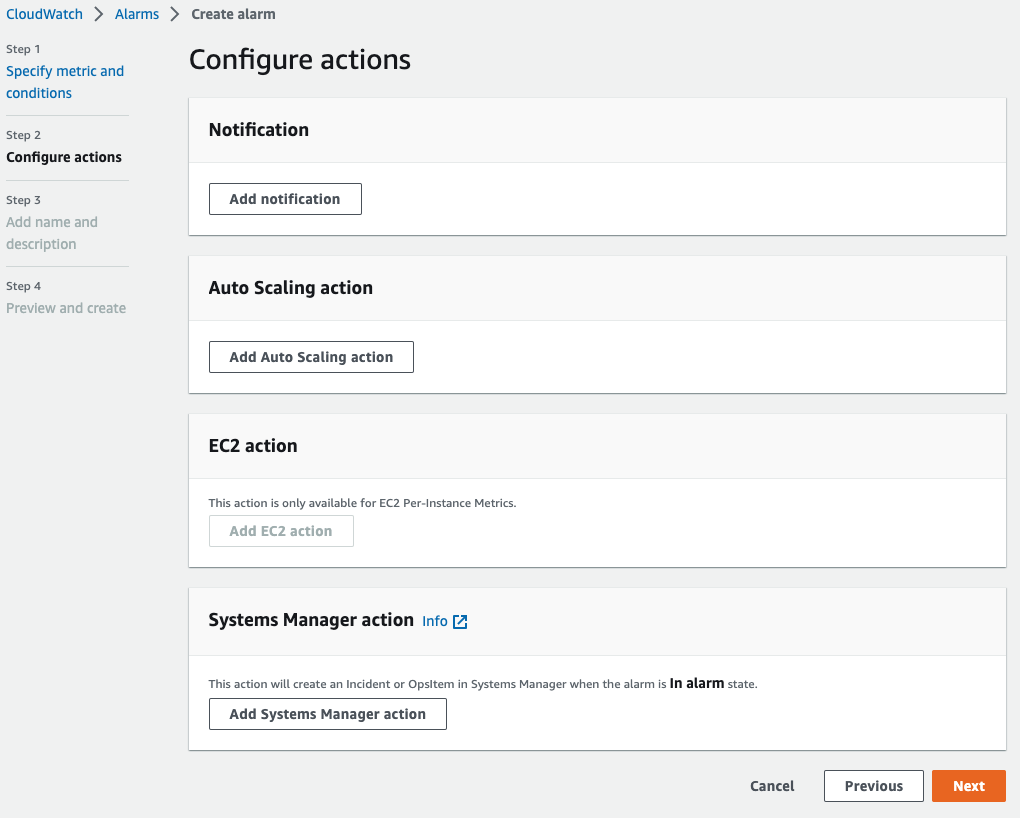This screenshot has height=818, width=1020.
Task: Click Add notification button
Action: pos(285,199)
